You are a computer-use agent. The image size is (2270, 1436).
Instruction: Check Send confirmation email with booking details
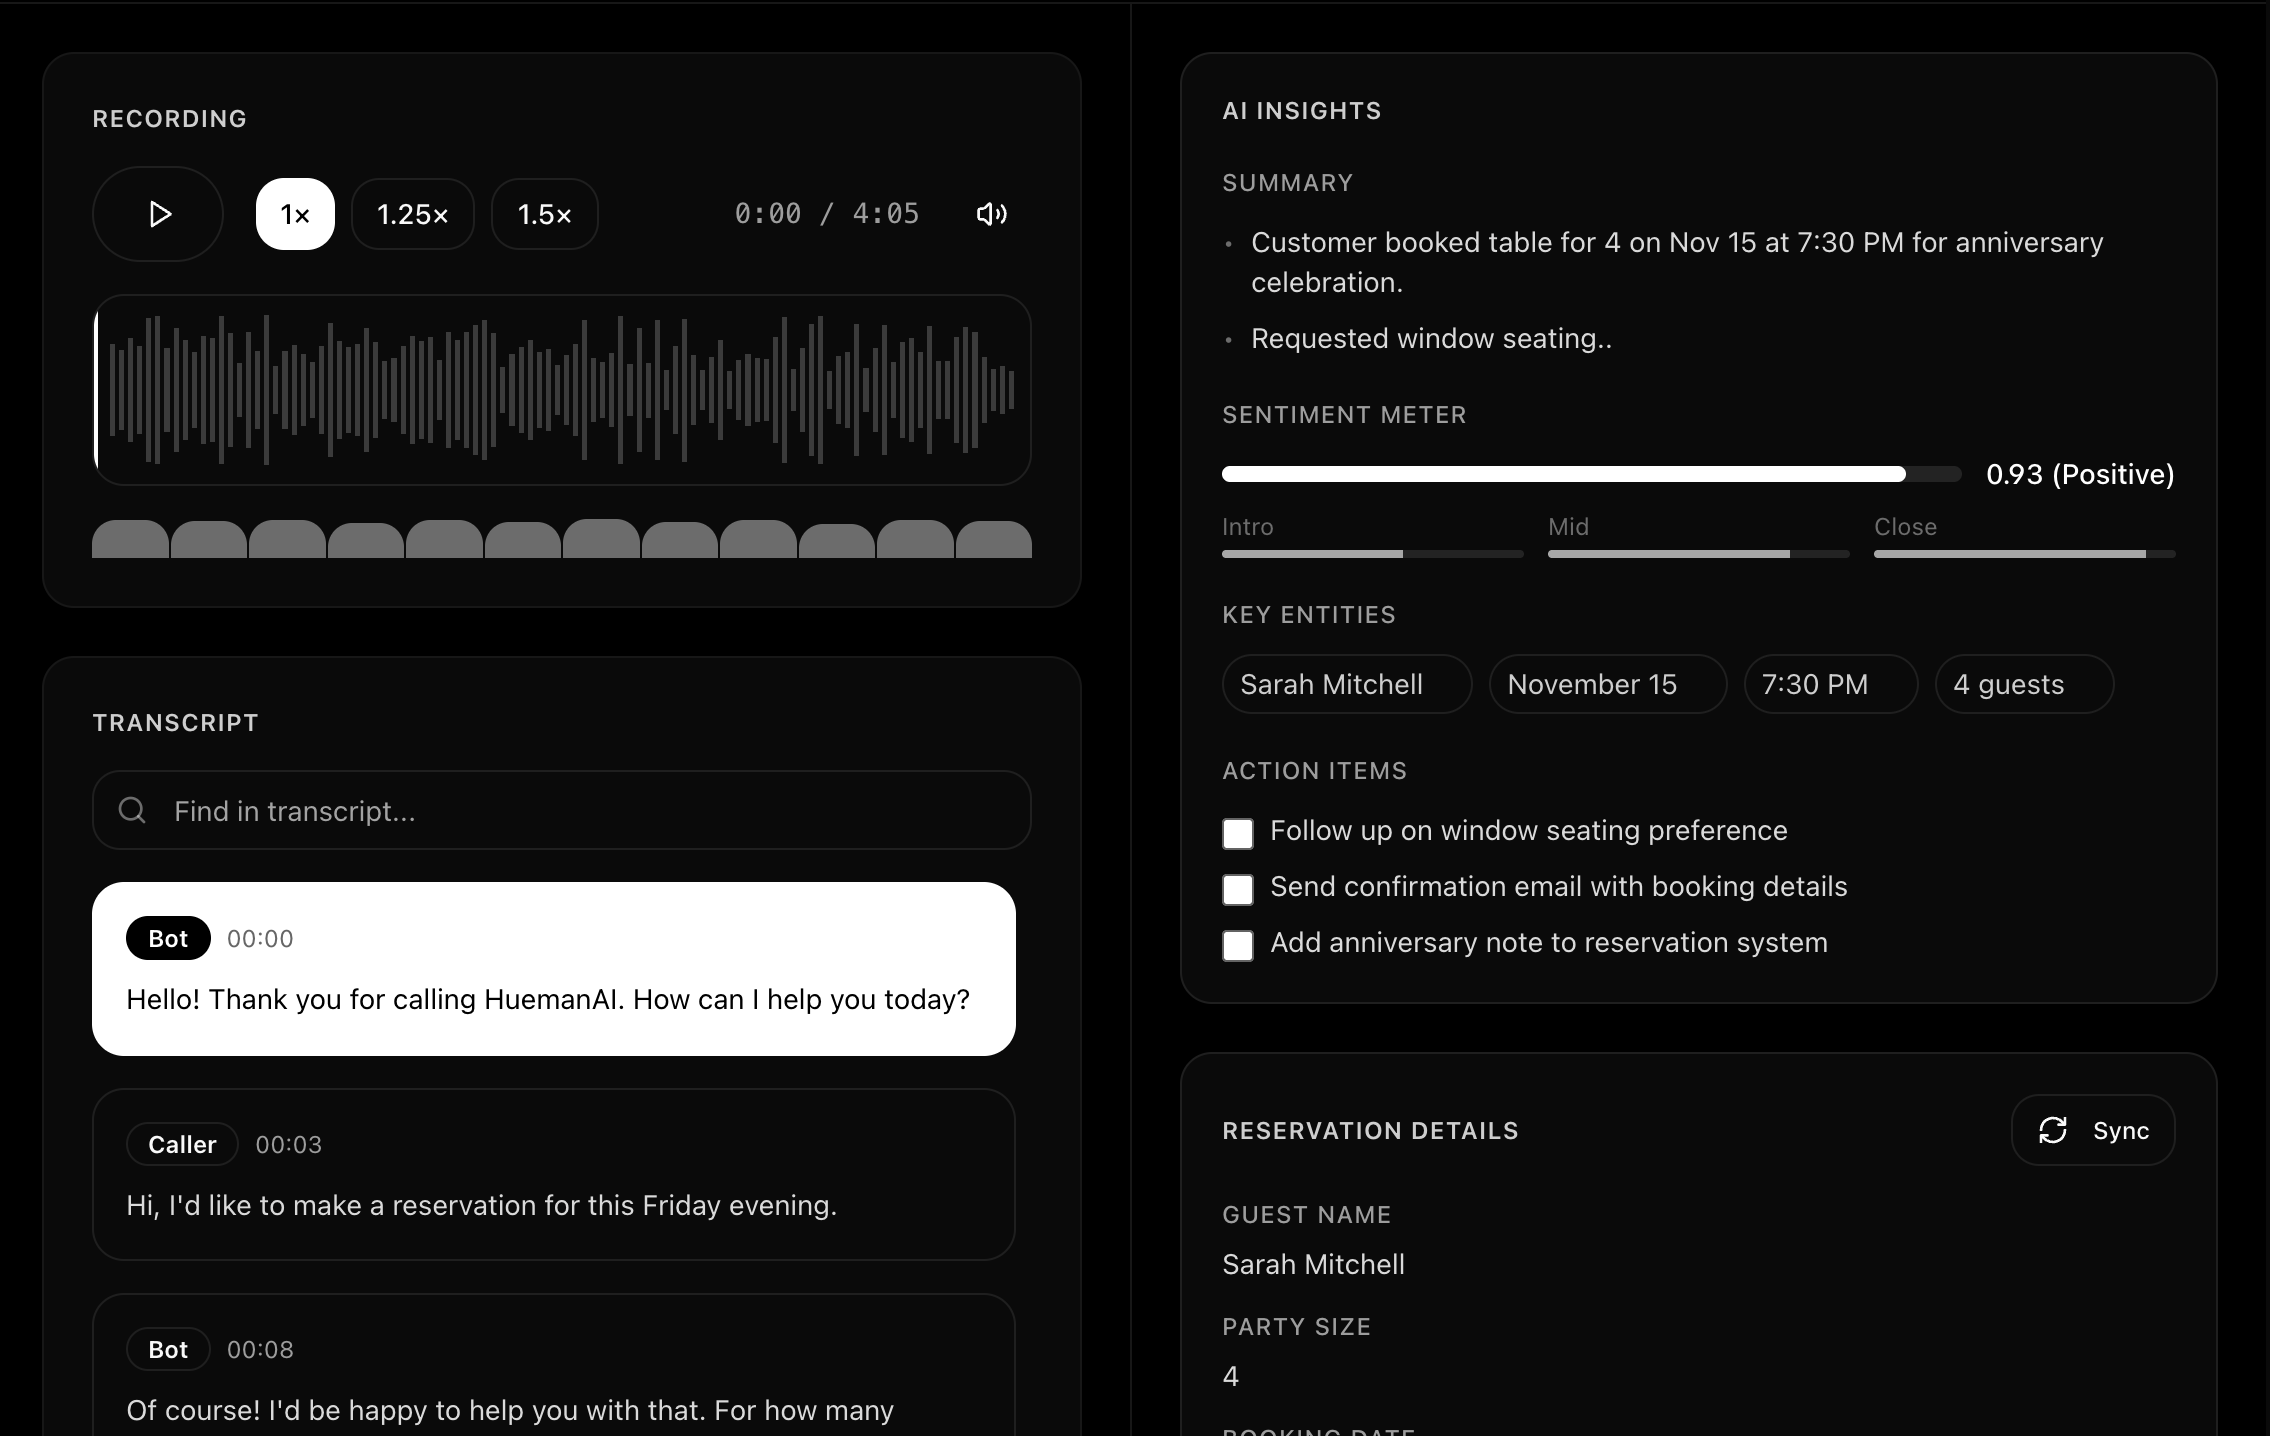pyautogui.click(x=1237, y=889)
